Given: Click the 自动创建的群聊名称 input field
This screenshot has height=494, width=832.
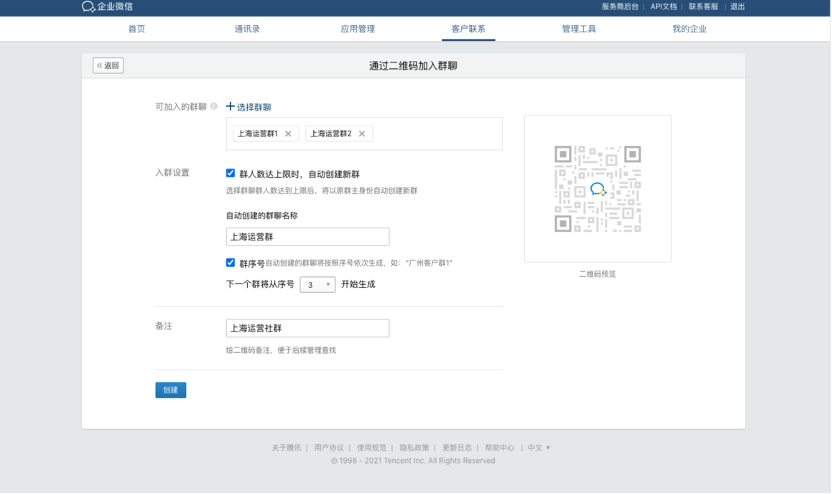Looking at the screenshot, I should pos(308,237).
